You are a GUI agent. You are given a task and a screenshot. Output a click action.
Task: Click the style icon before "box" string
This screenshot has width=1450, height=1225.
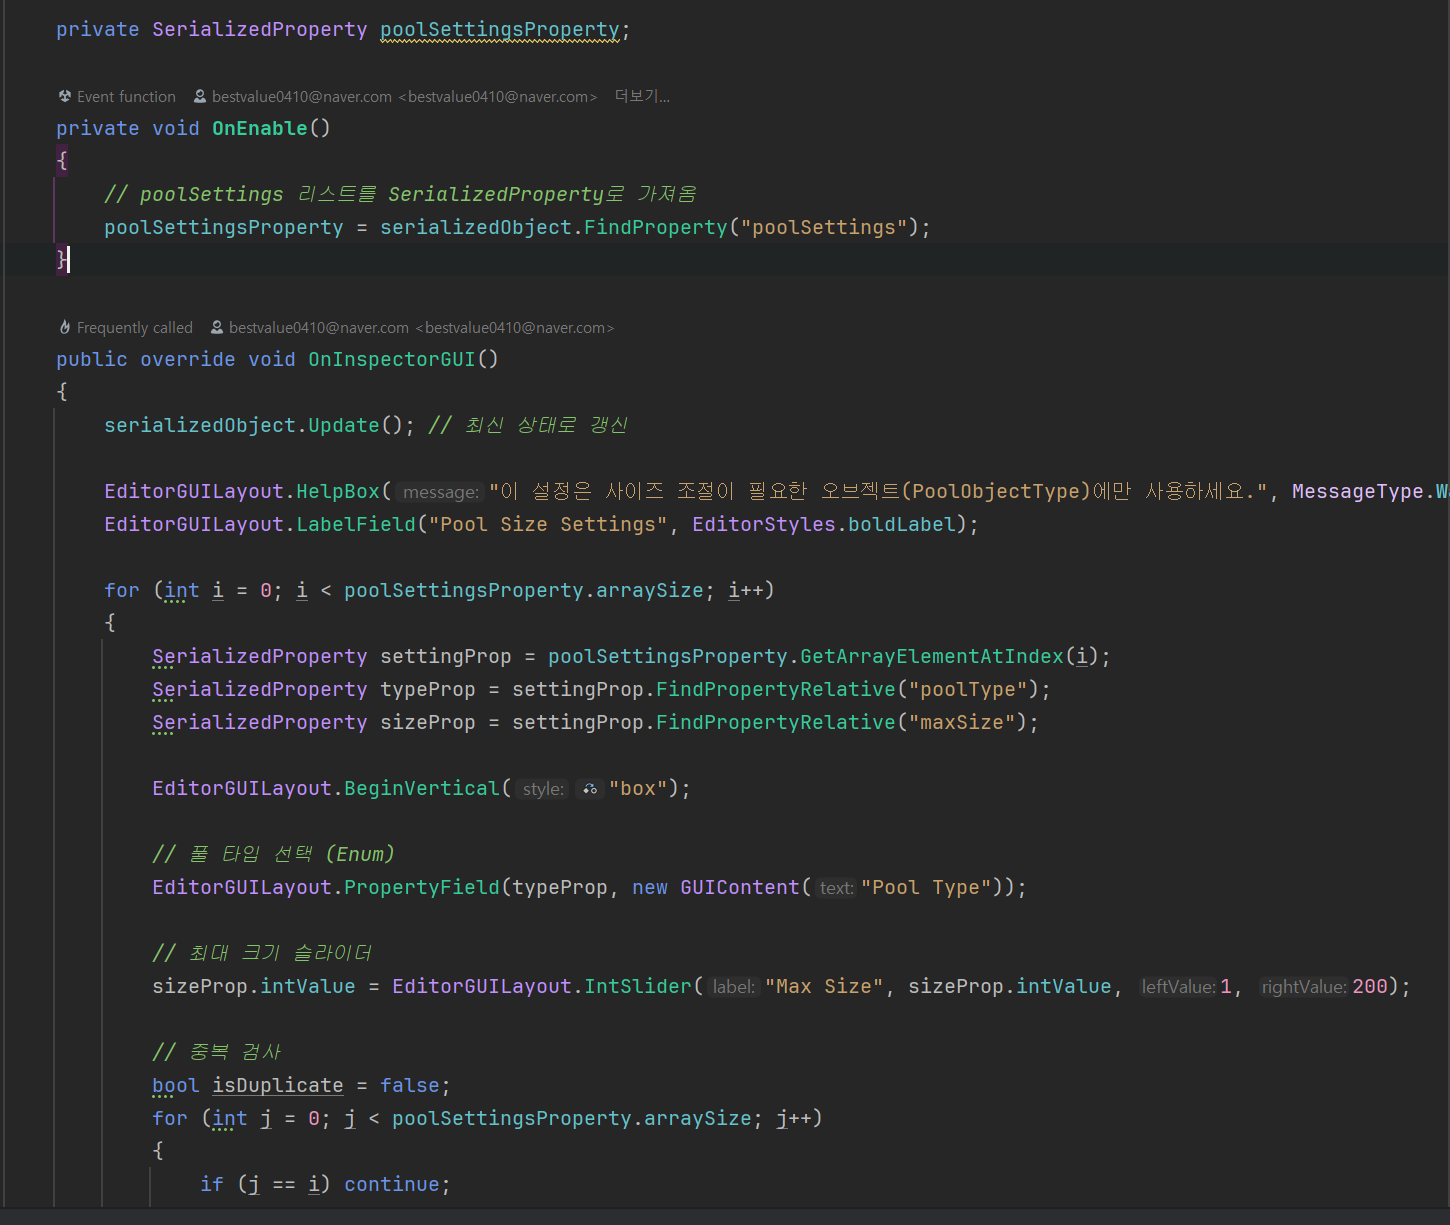(590, 789)
